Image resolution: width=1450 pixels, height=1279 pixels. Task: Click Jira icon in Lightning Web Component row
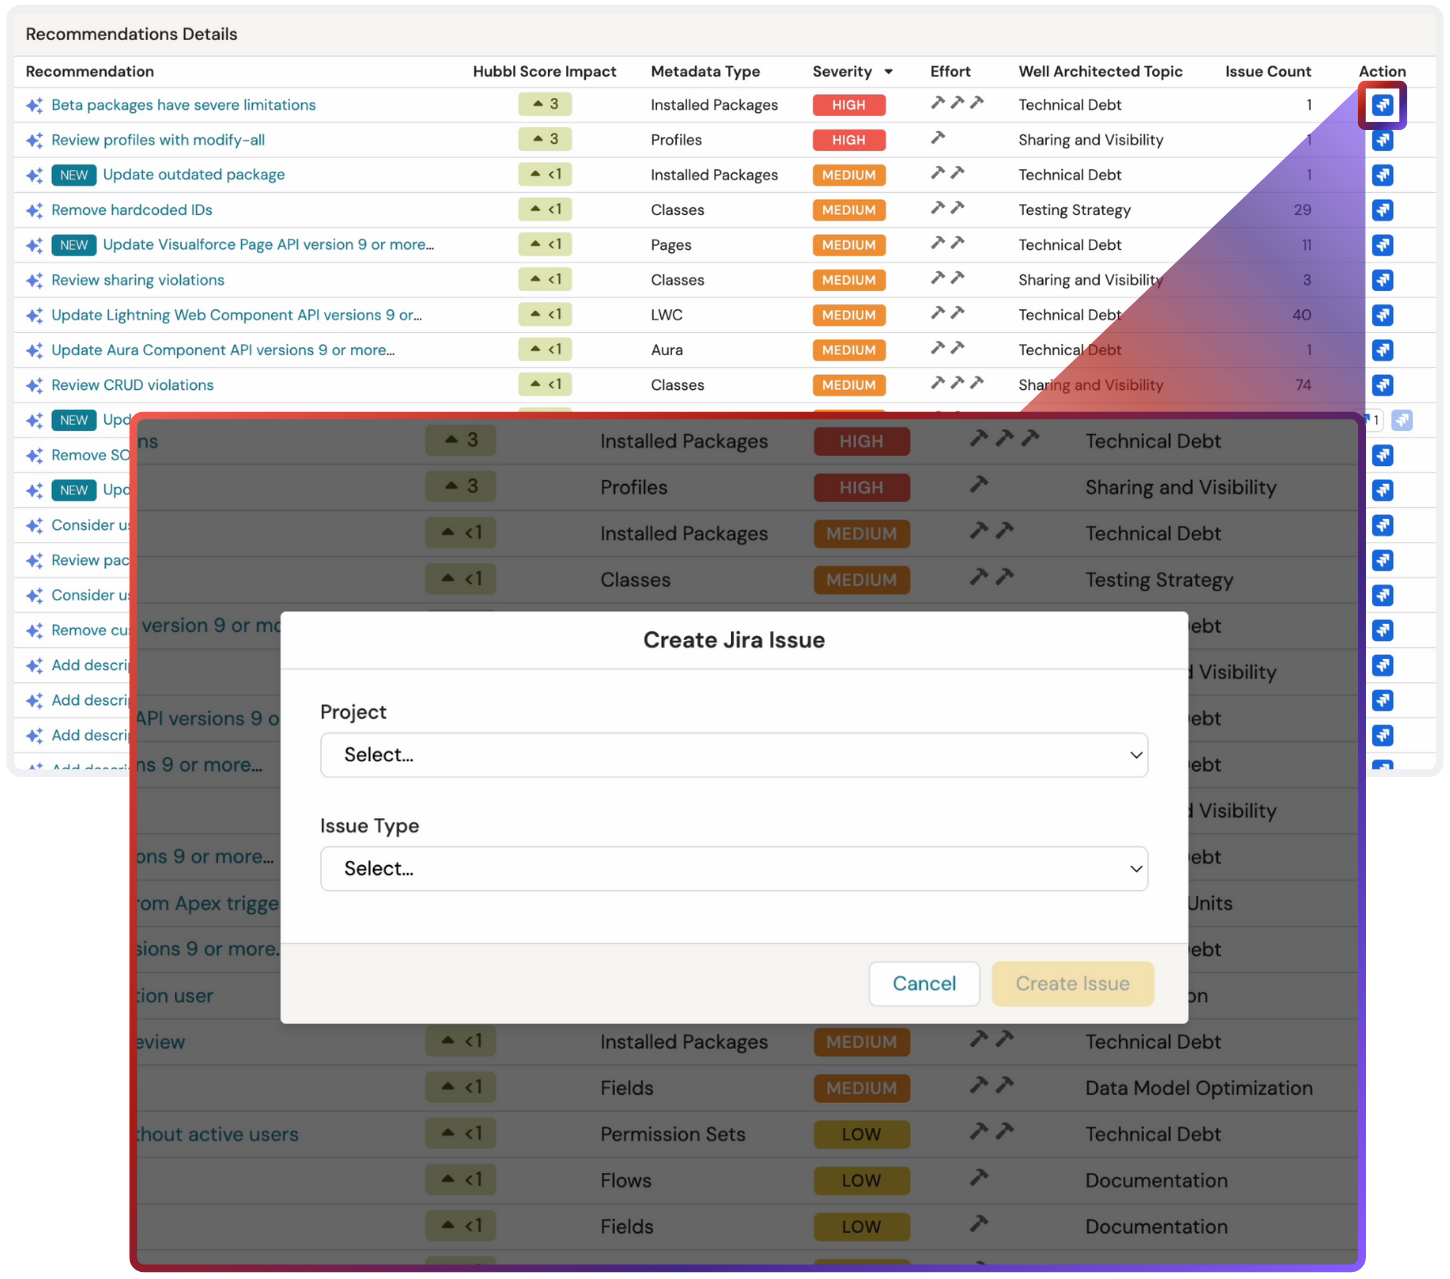tap(1382, 315)
